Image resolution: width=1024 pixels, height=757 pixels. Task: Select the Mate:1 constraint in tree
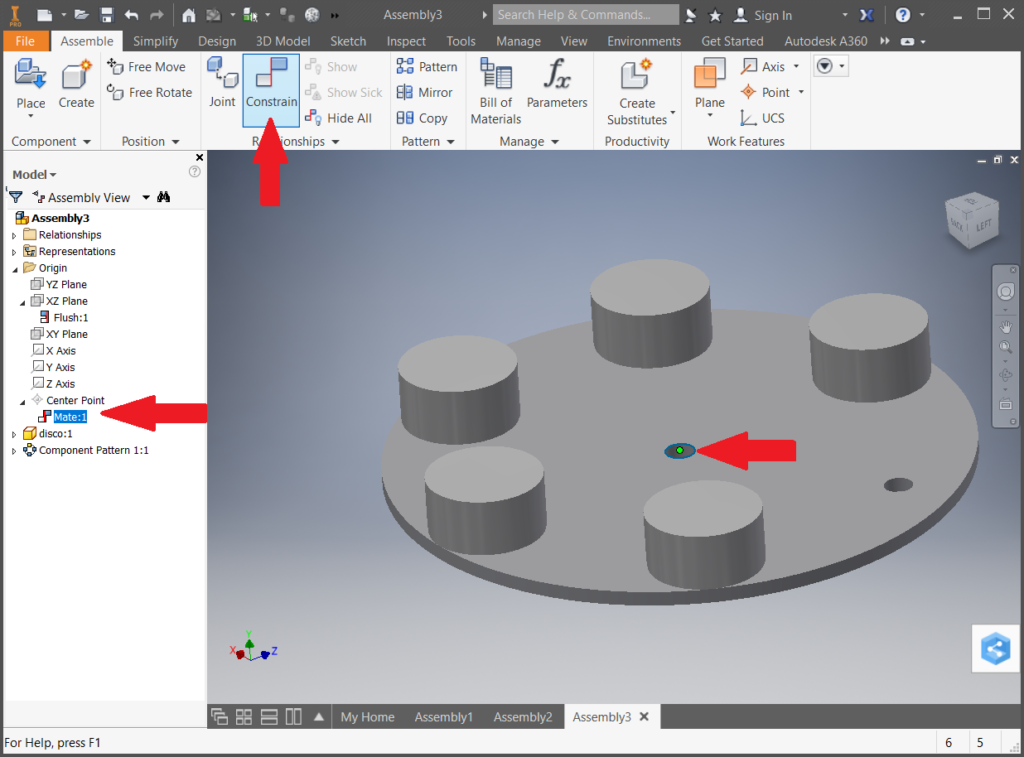(70, 417)
